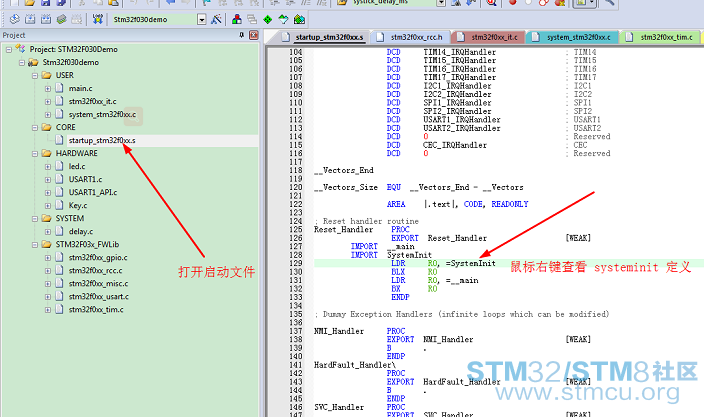This screenshot has width=704, height=417.
Task: Select system_stm32f0xx.c in USER group
Action: 102,114
